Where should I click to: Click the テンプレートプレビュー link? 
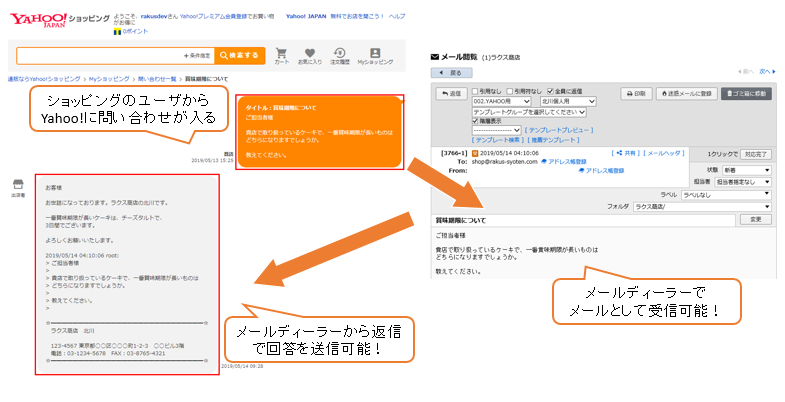(558, 130)
